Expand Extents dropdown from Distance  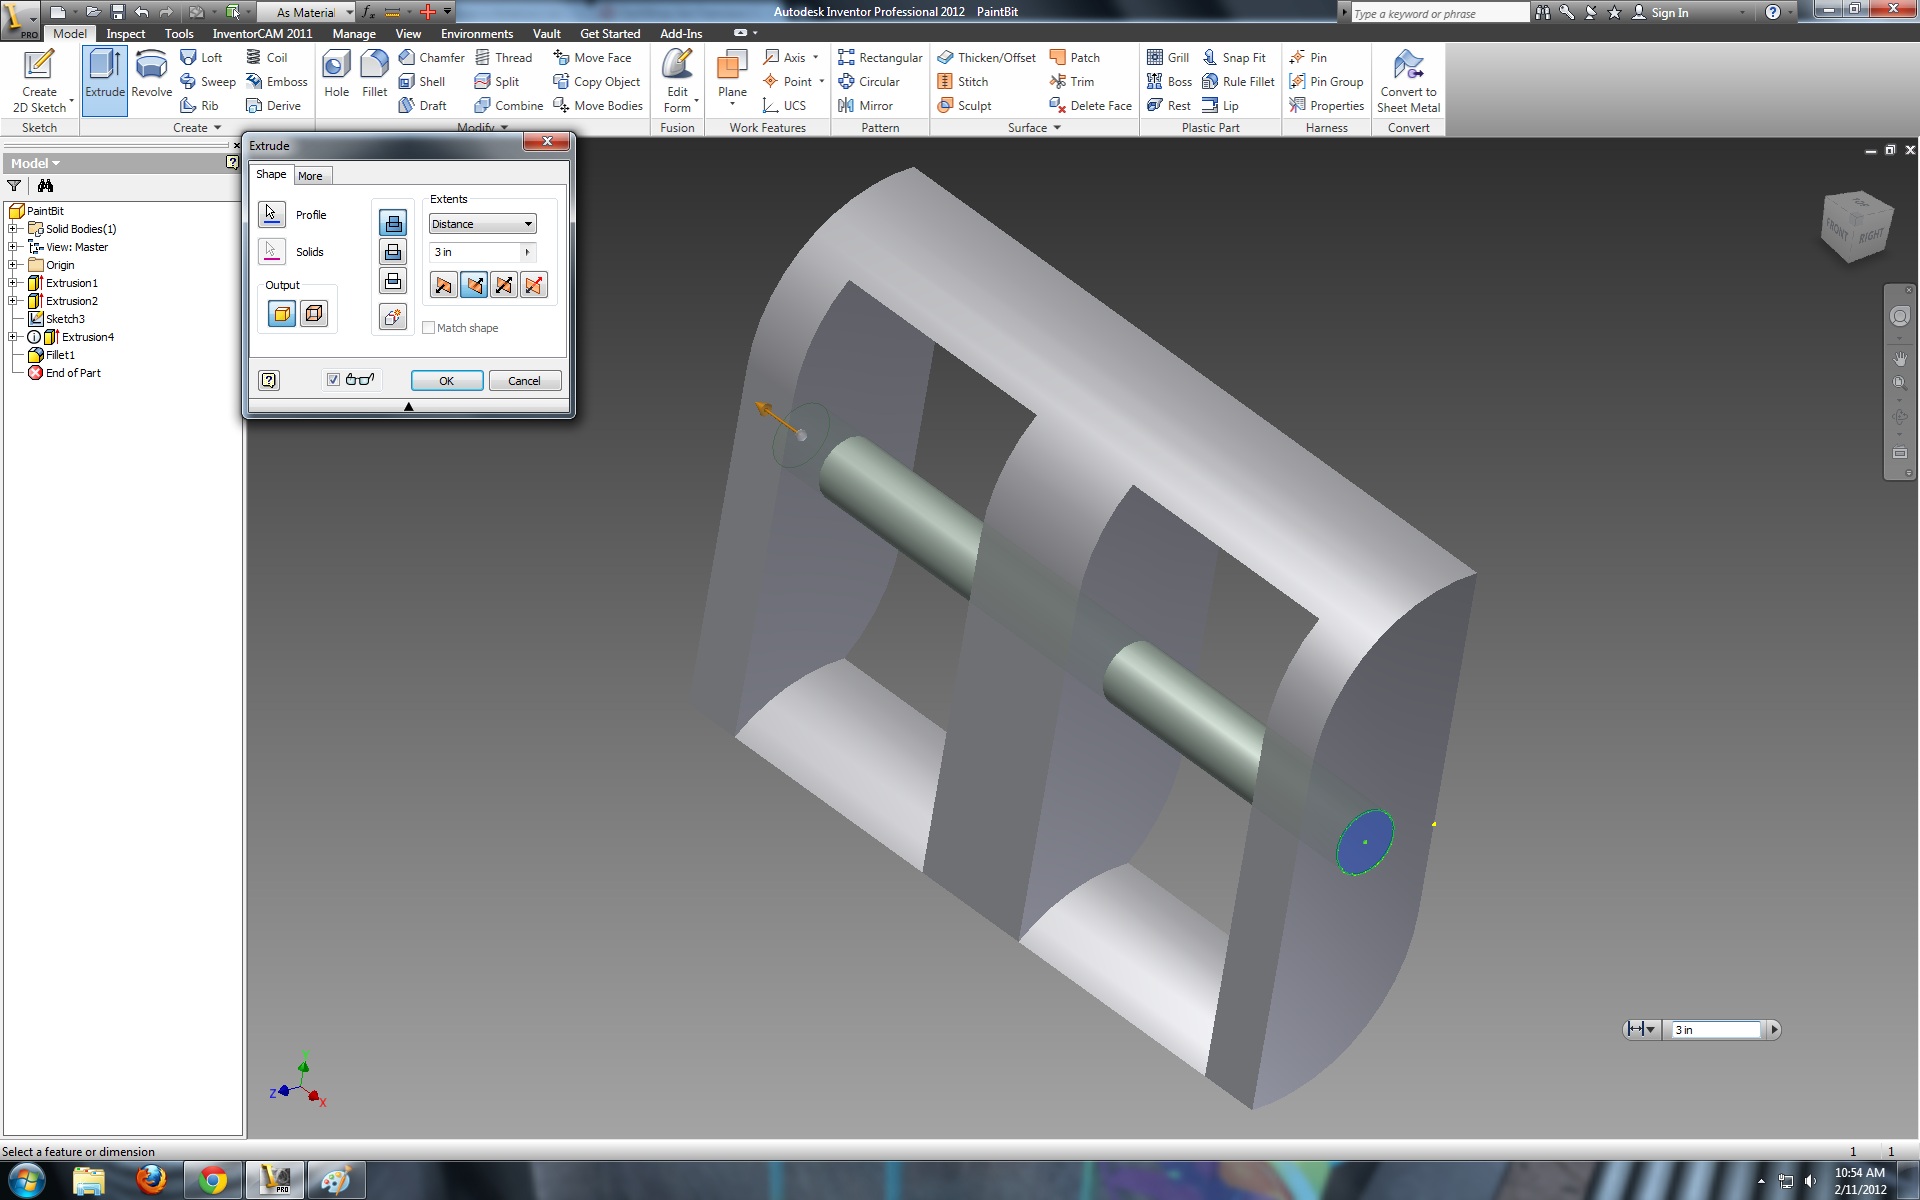pyautogui.click(x=527, y=224)
